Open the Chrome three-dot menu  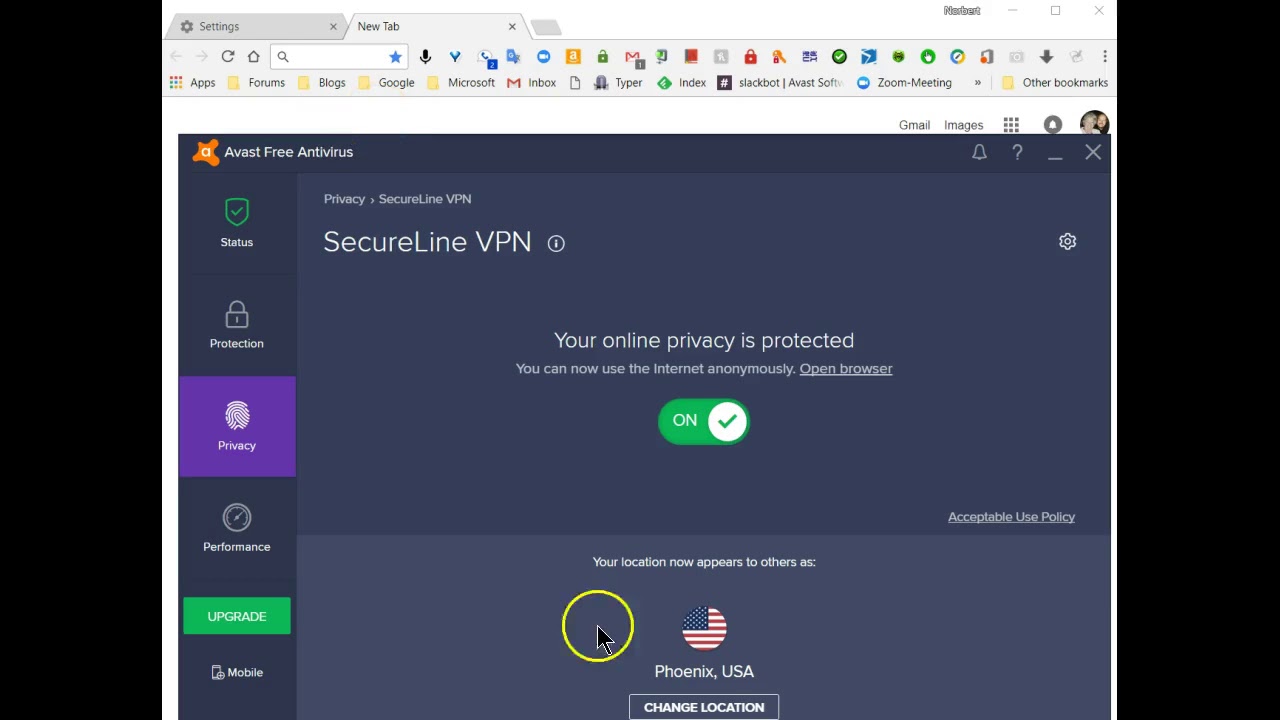point(1104,57)
